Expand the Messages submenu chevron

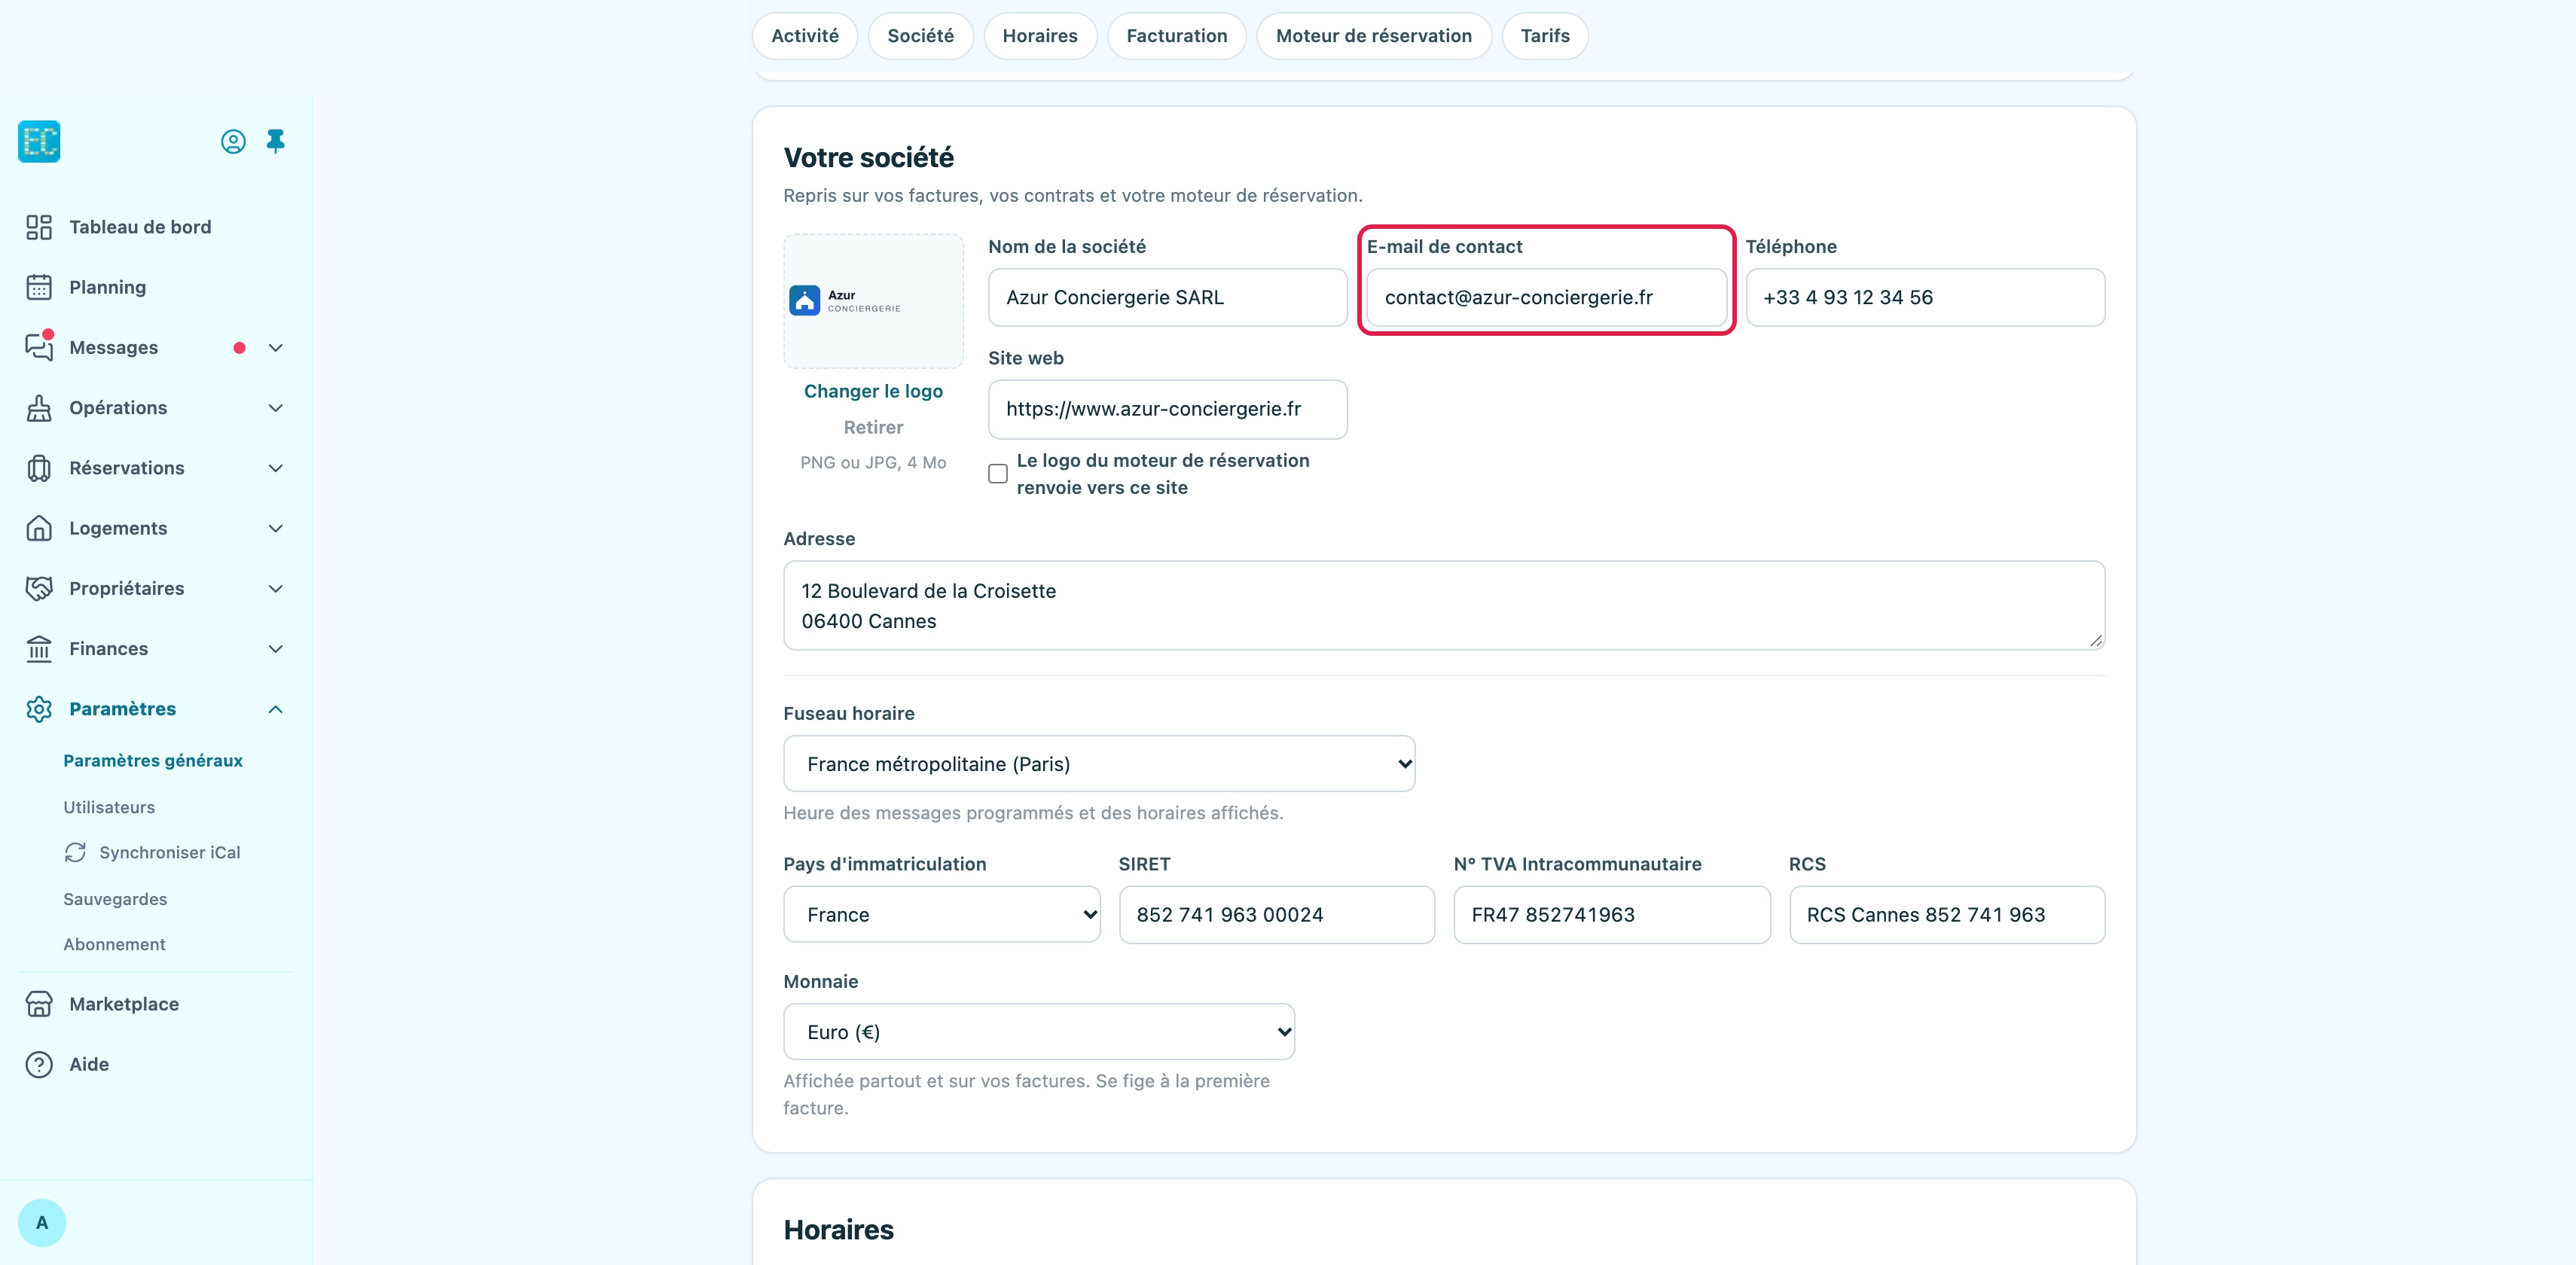click(276, 348)
